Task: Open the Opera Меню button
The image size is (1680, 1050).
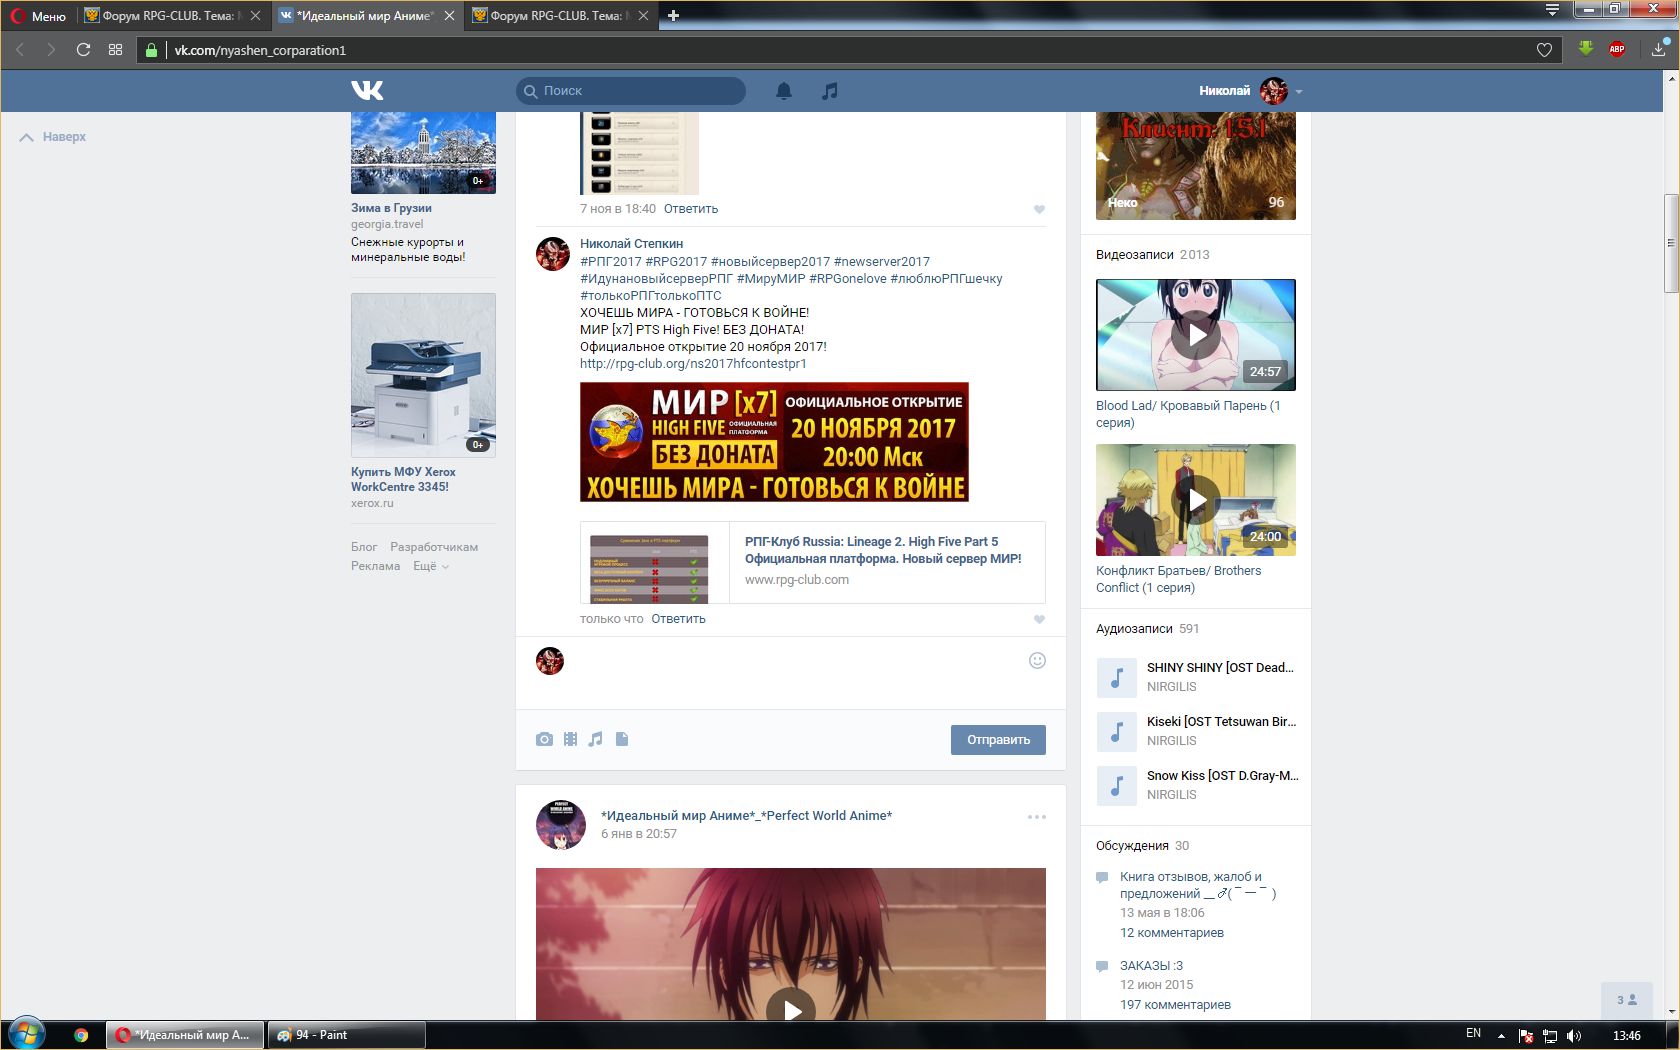Action: pyautogui.click(x=38, y=16)
